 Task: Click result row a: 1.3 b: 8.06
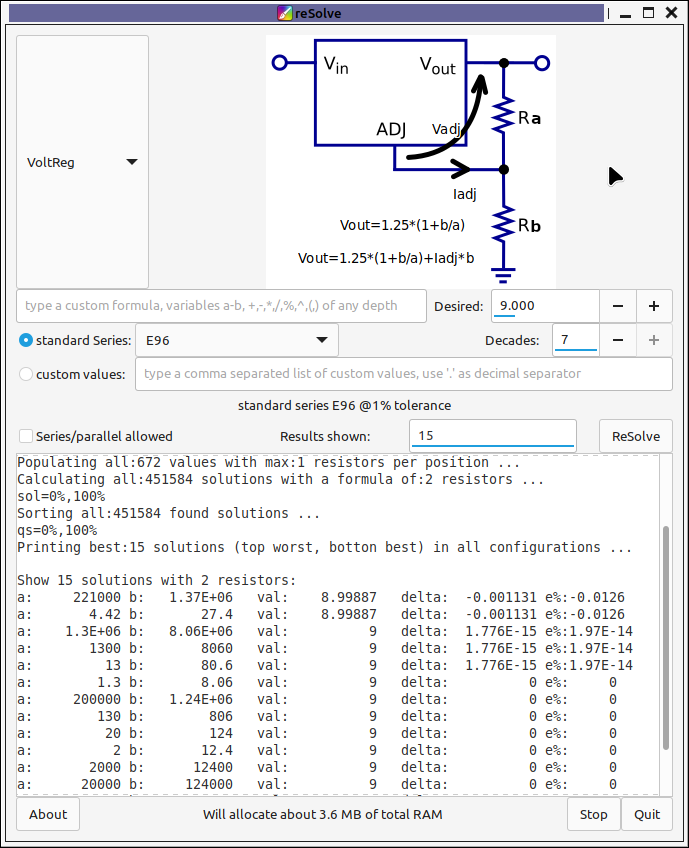click(x=317, y=683)
